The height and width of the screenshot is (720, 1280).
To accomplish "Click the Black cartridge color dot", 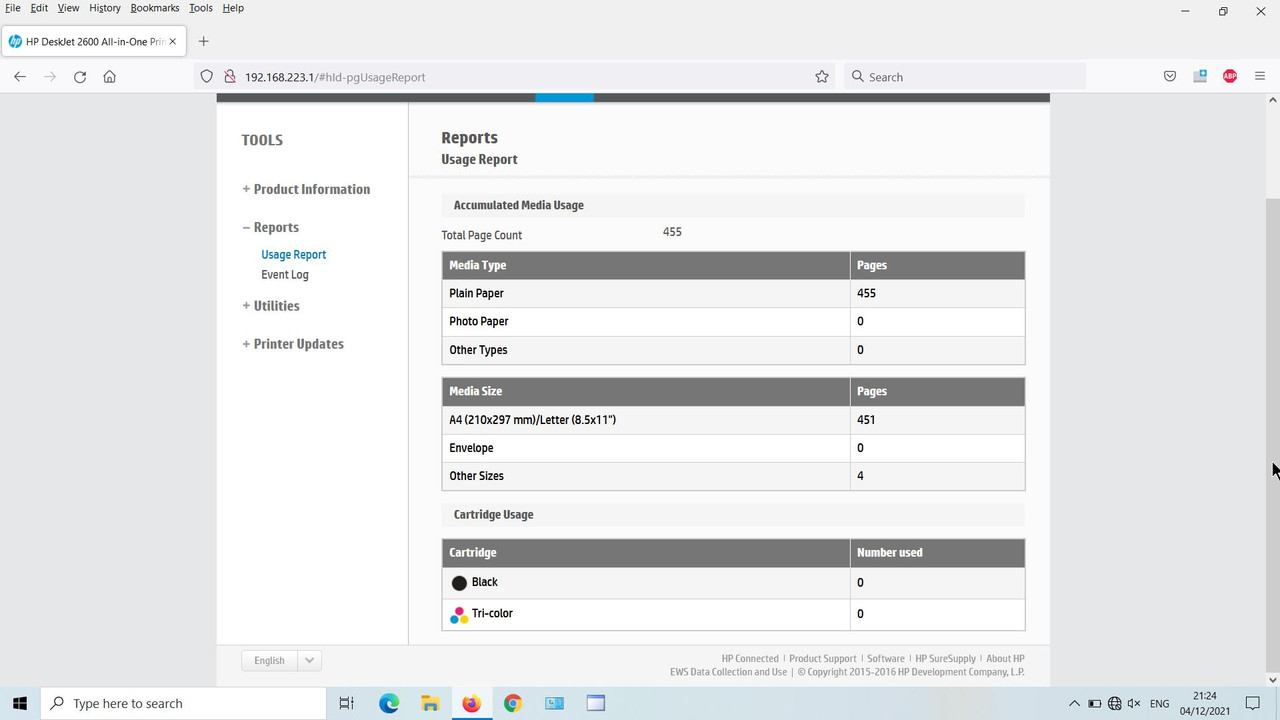I will [x=459, y=583].
